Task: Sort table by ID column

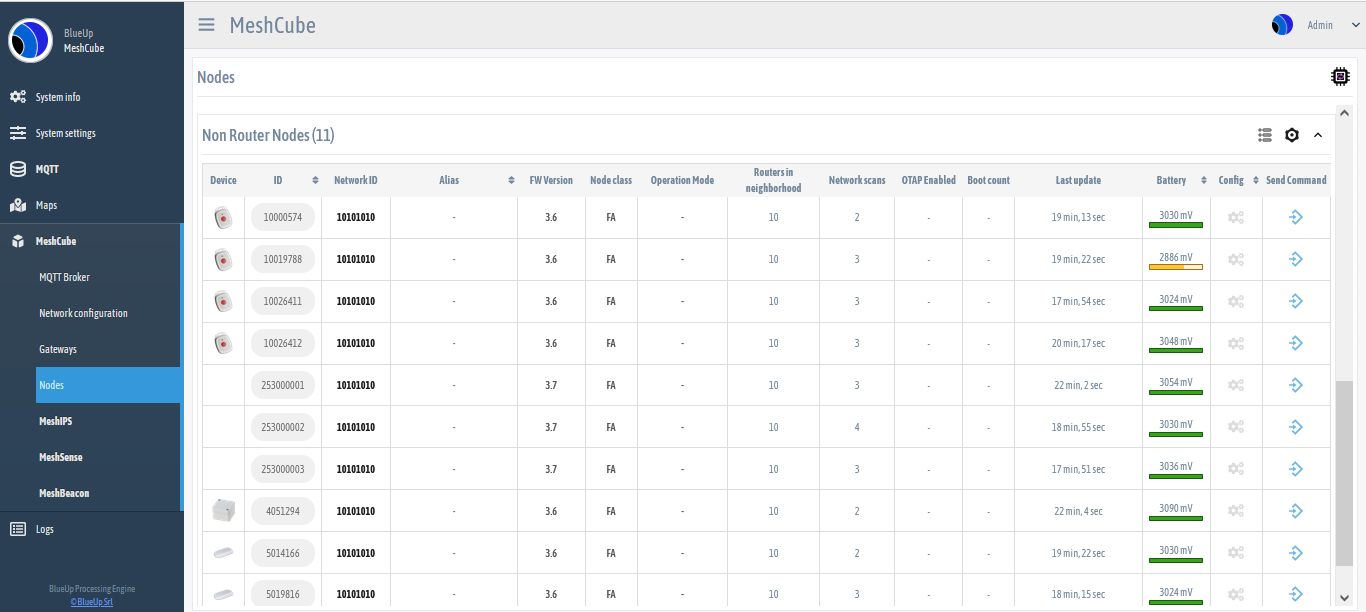Action: click(315, 181)
